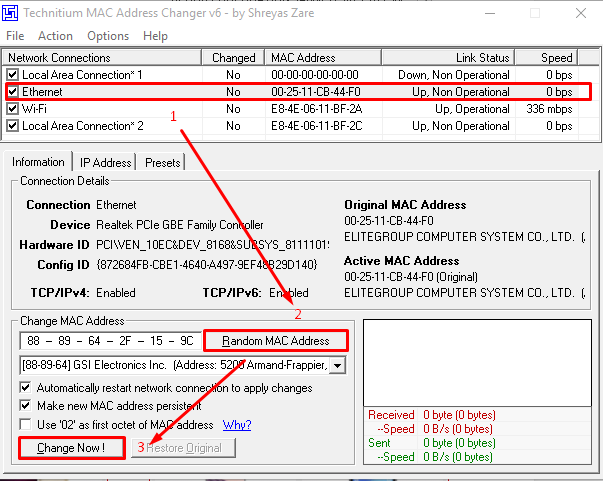
Task: Sort by the Speed column header
Action: click(x=546, y=58)
